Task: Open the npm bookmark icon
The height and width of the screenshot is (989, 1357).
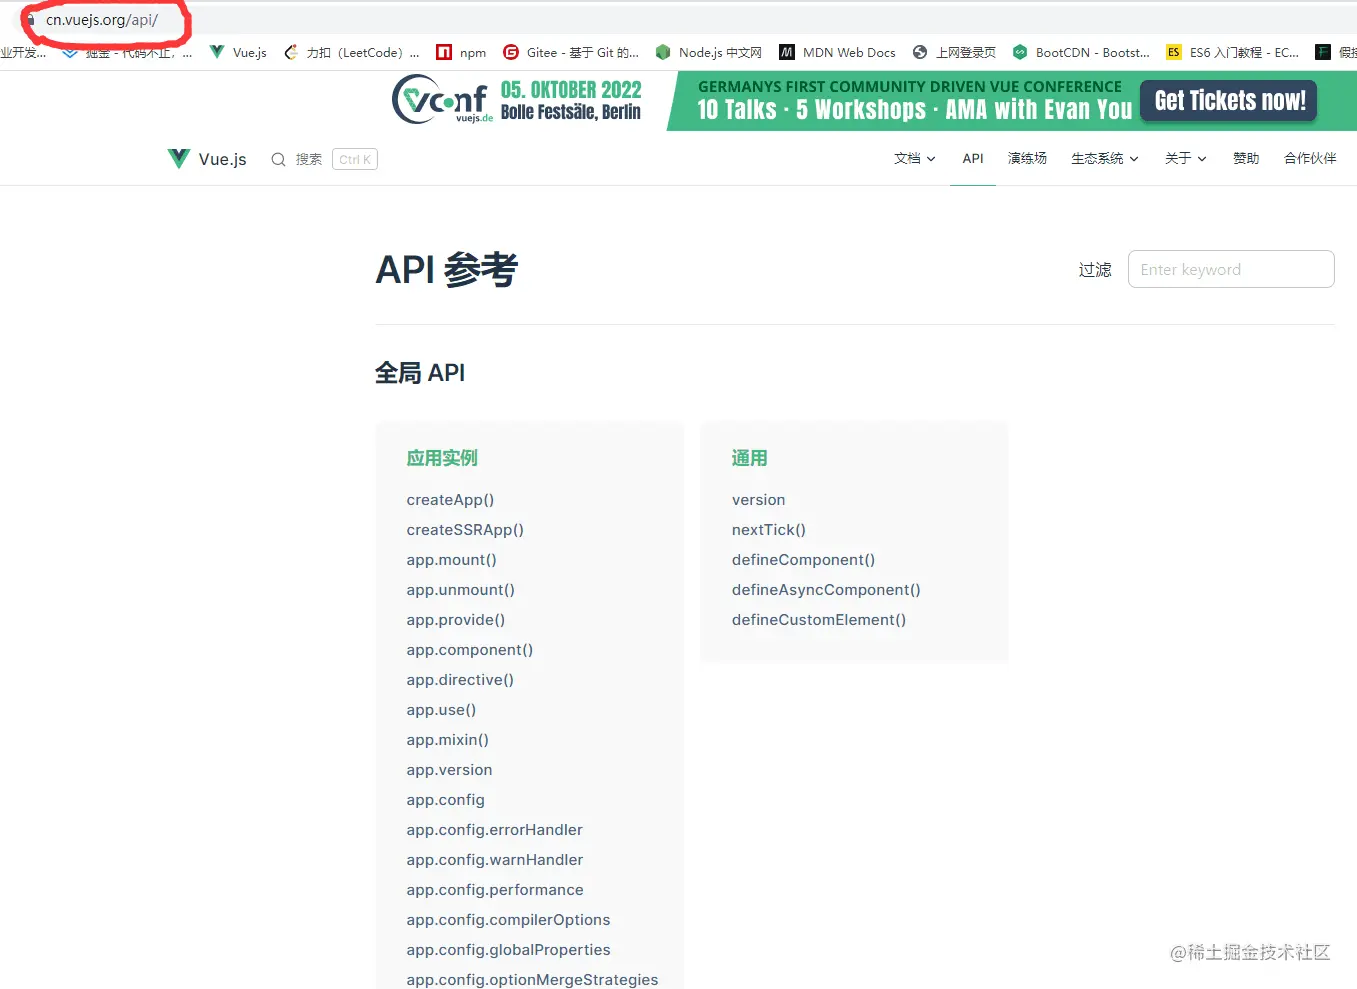Action: click(x=442, y=51)
